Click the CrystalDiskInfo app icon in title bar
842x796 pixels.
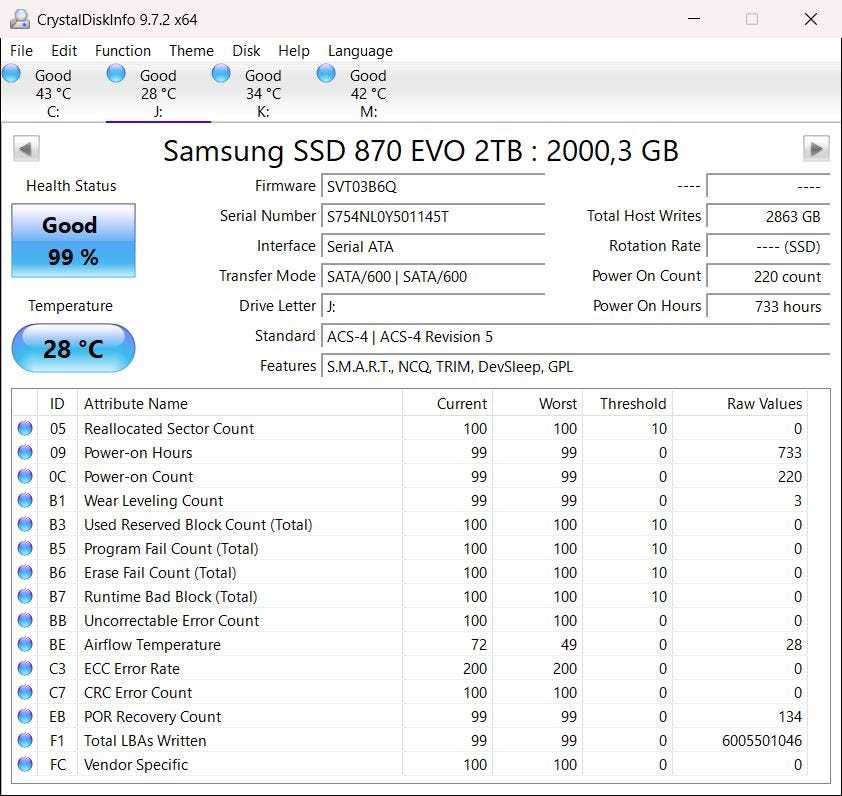(x=19, y=19)
